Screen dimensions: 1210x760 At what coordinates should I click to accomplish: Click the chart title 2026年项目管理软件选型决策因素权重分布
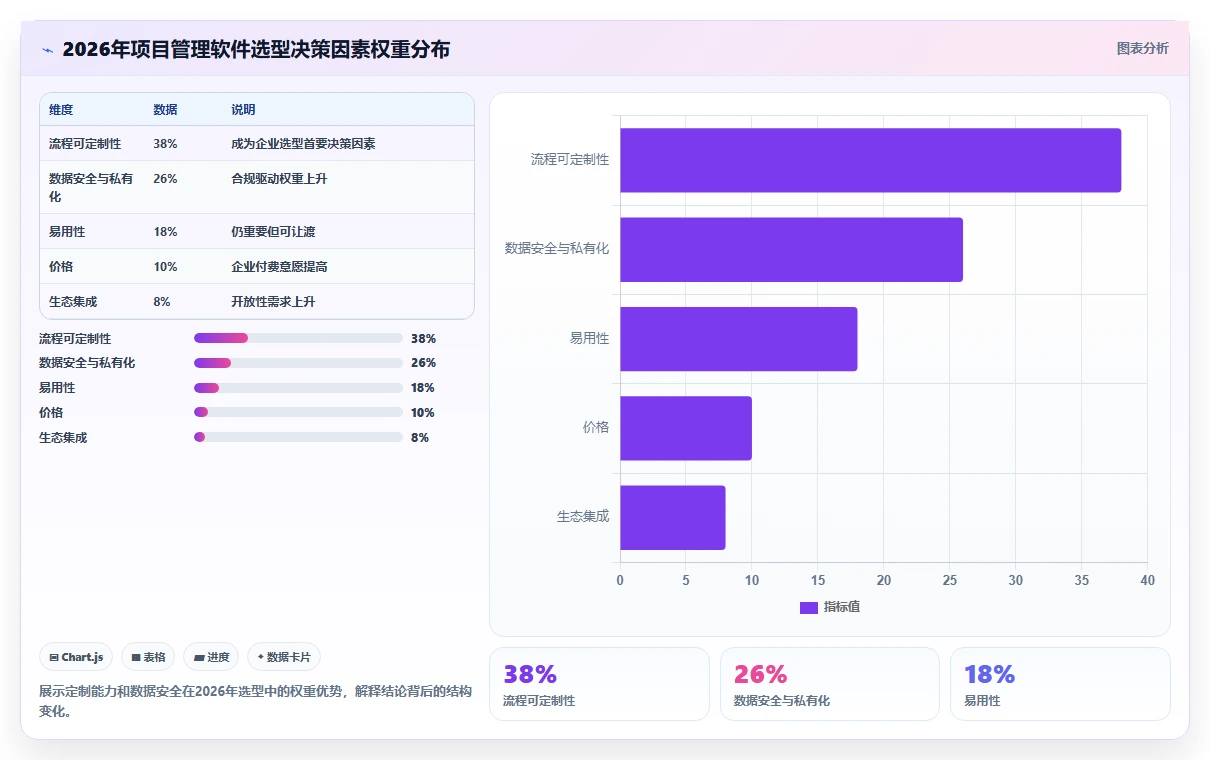click(x=256, y=49)
